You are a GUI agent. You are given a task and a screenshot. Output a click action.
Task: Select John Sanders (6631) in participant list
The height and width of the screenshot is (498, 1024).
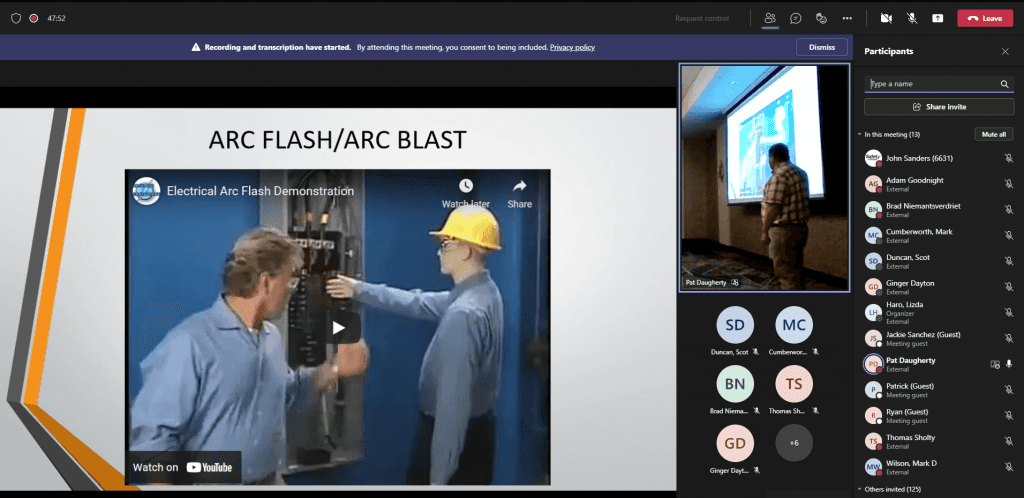(938, 158)
